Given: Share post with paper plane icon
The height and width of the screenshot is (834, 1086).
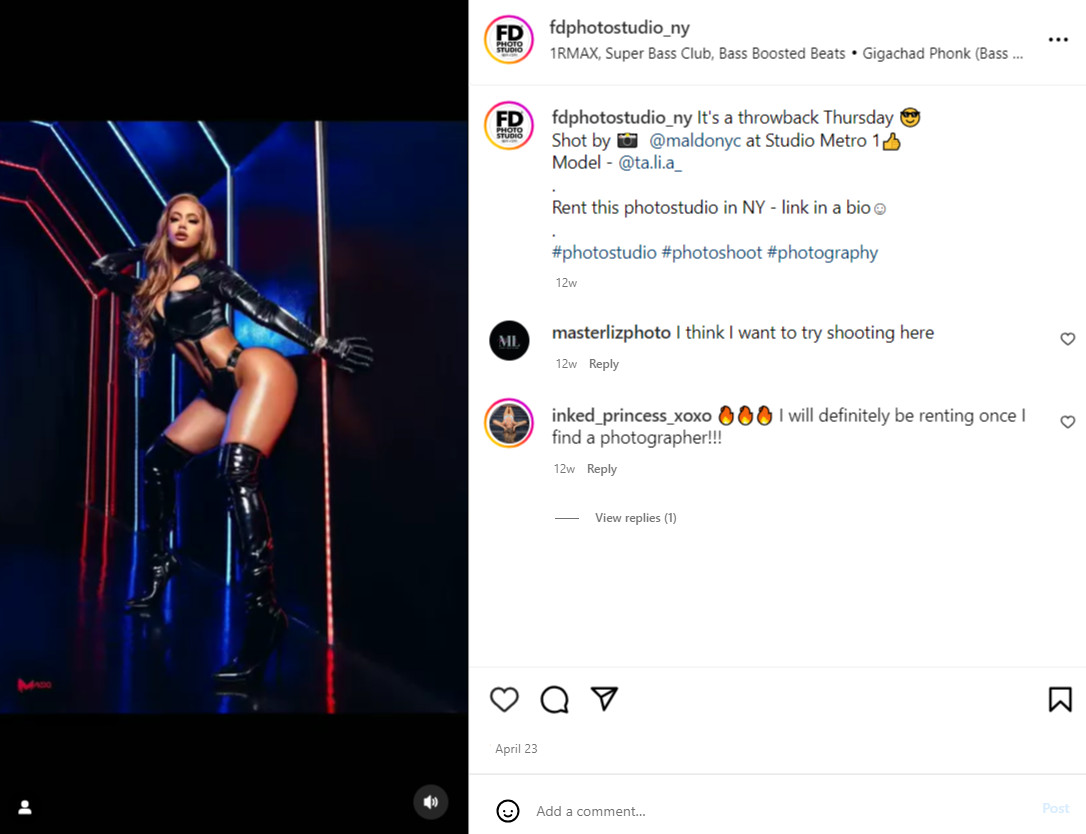Looking at the screenshot, I should click(604, 699).
